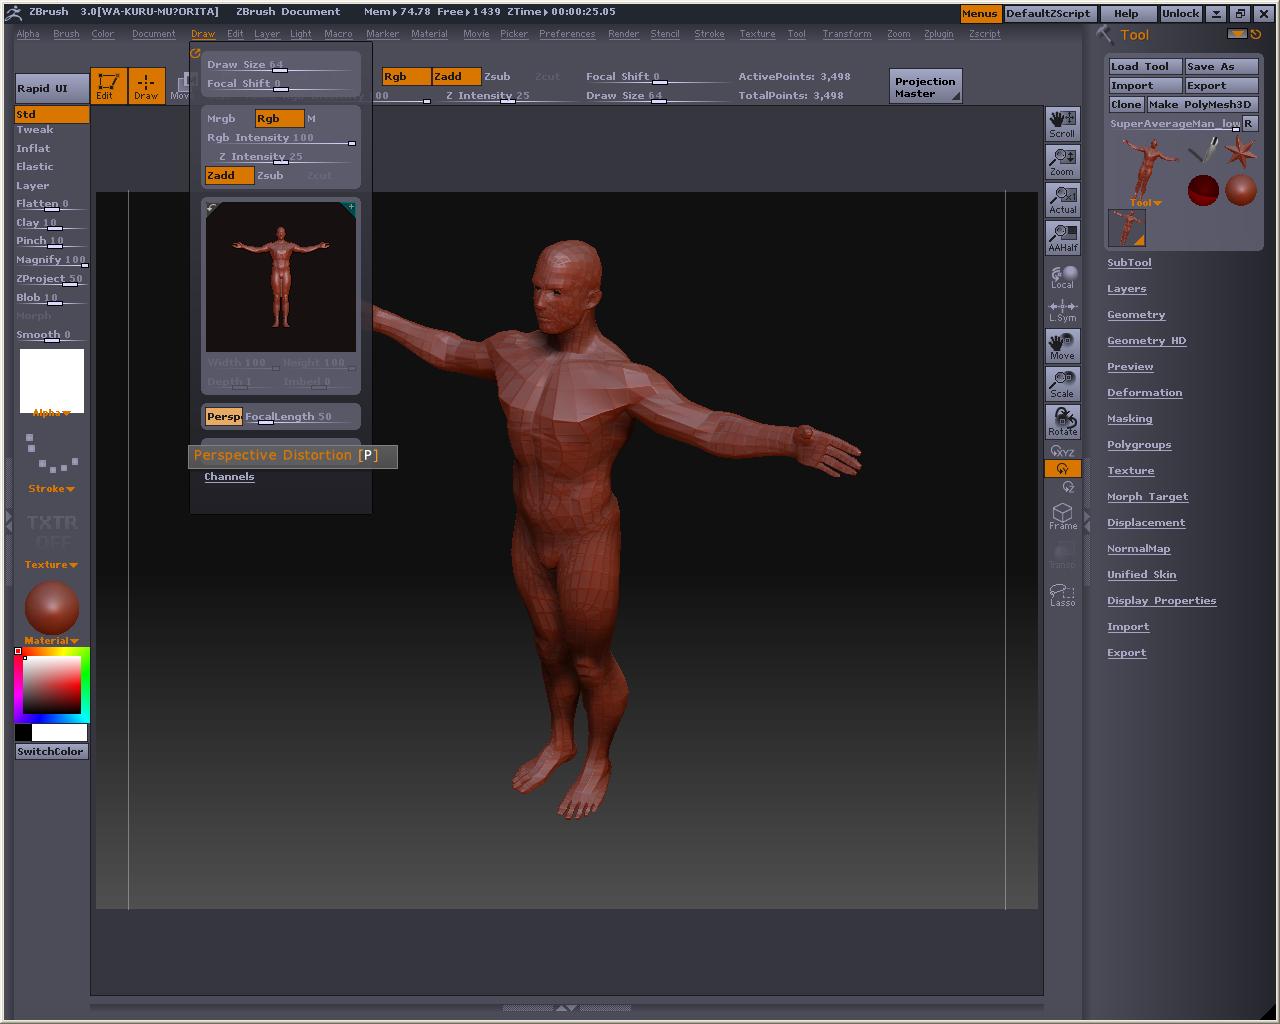The height and width of the screenshot is (1024, 1280).
Task: Click the Scale edited object icon
Action: (1062, 384)
